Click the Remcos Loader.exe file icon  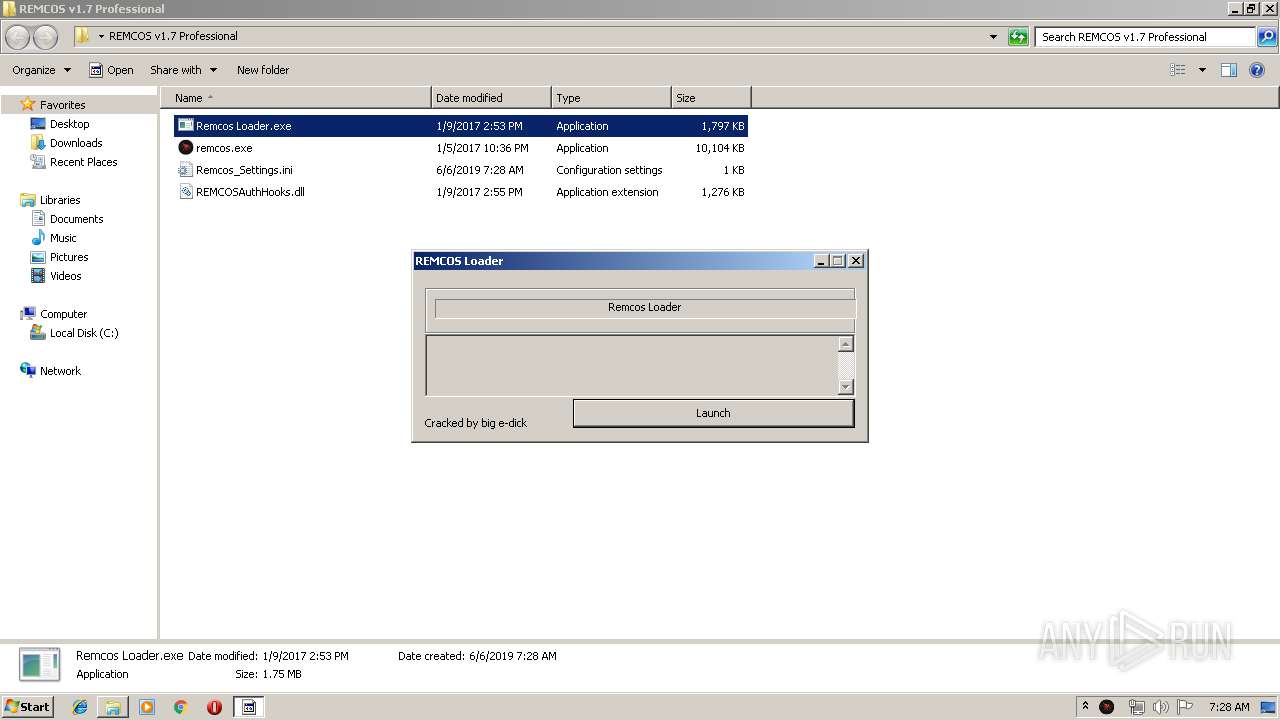point(185,126)
